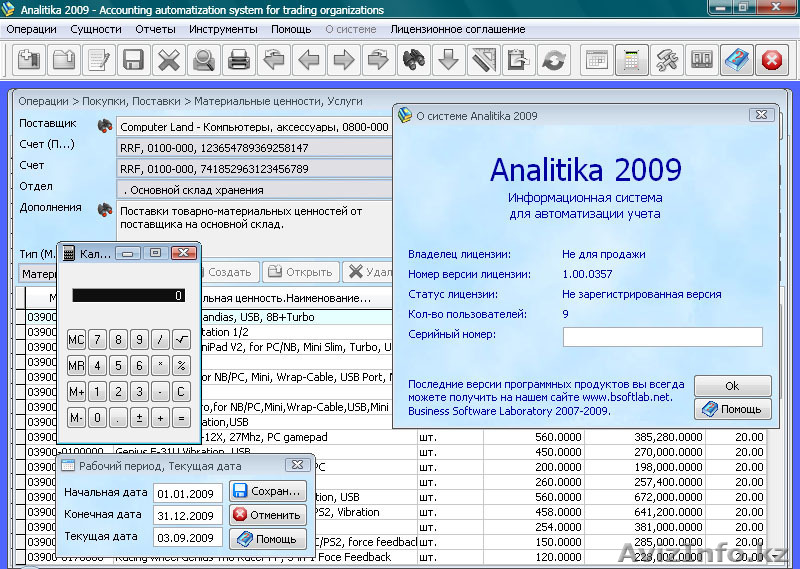Click the Refresh arrows toolbar icon

pos(553,60)
